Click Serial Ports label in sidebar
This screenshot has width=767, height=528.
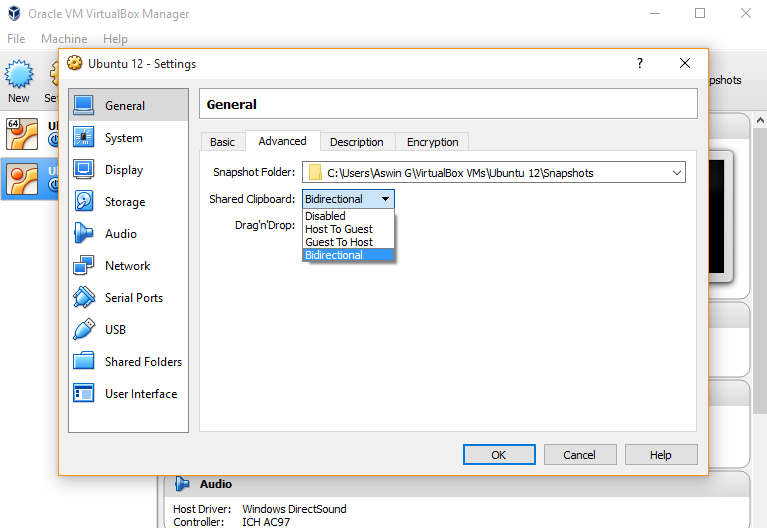pos(134,298)
